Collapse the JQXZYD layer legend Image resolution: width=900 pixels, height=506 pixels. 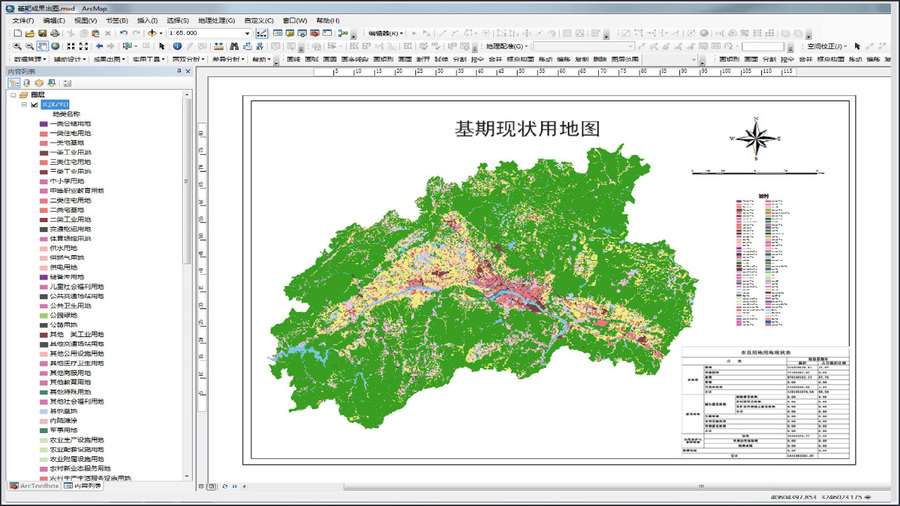[x=24, y=104]
